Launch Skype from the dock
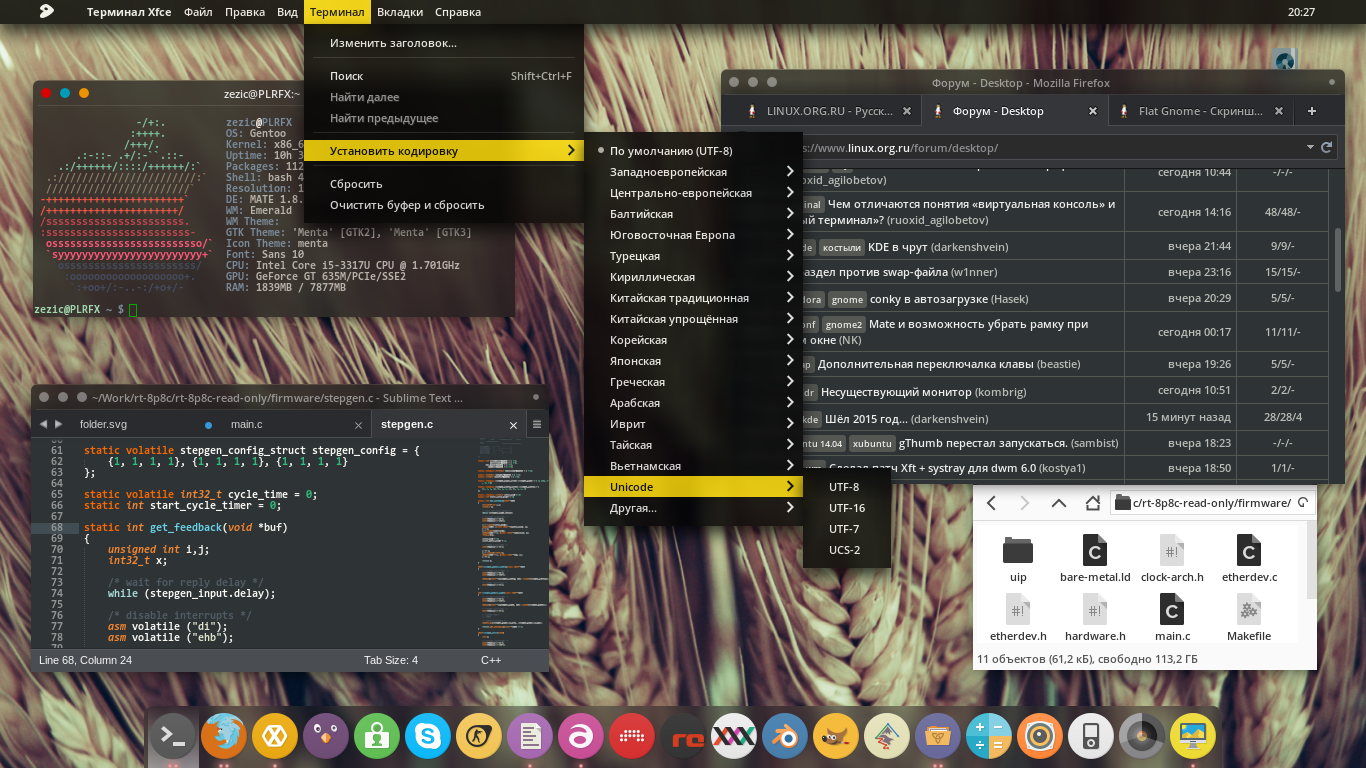Screen dimensions: 1366x768 click(x=428, y=738)
